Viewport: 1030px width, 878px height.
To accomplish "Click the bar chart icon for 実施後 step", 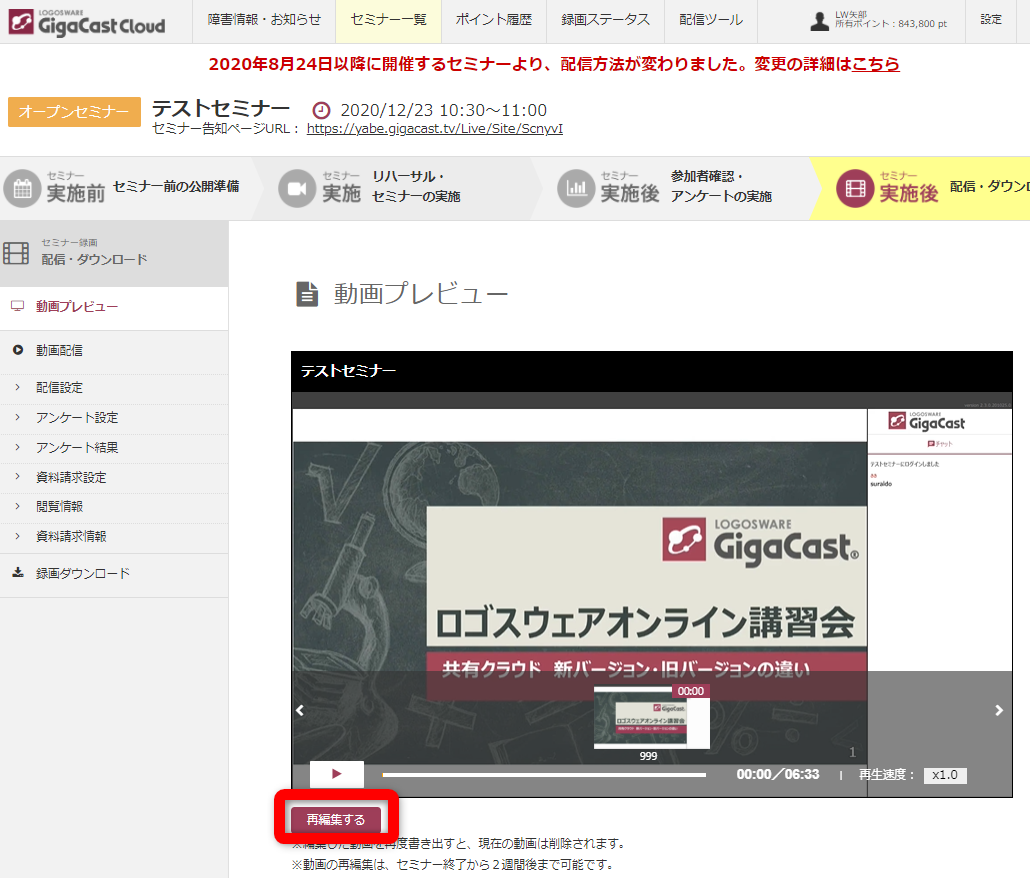I will [576, 188].
